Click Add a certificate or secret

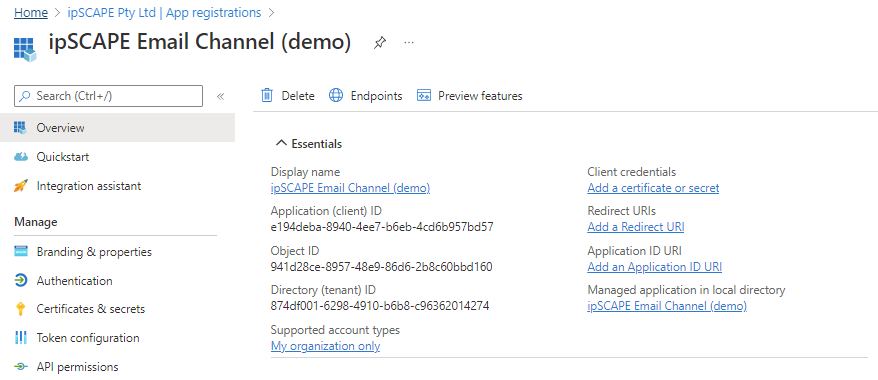[653, 188]
